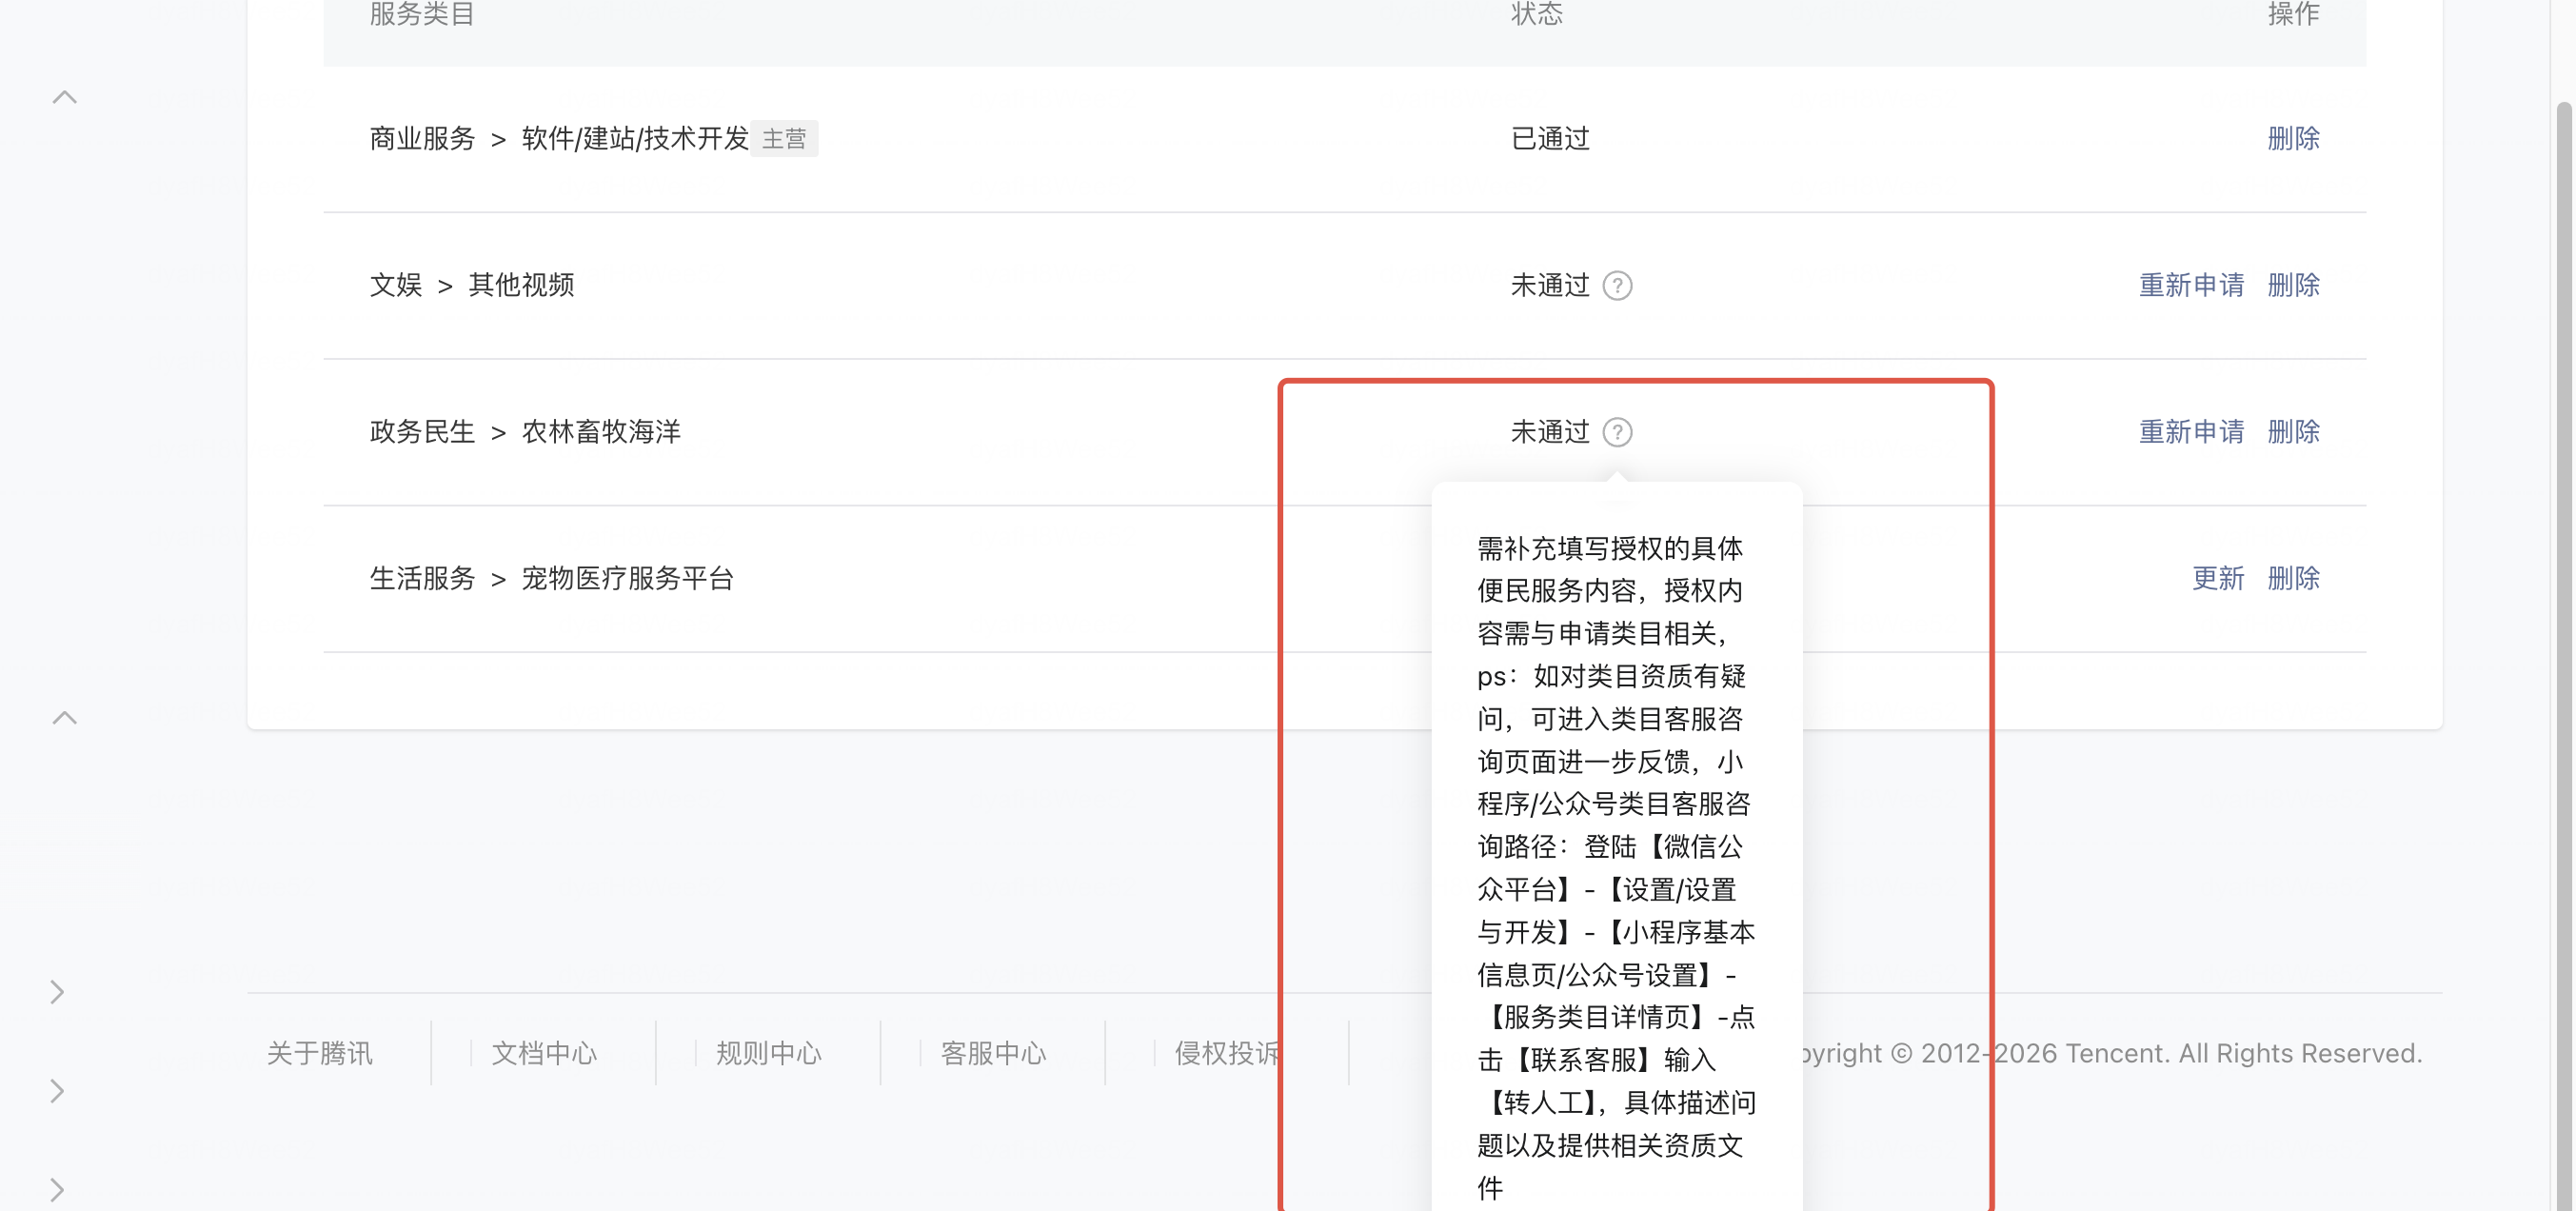Reapply for 政务民生 农林畜牧海洋 category
Image resolution: width=2576 pixels, height=1211 pixels.
coord(2191,432)
